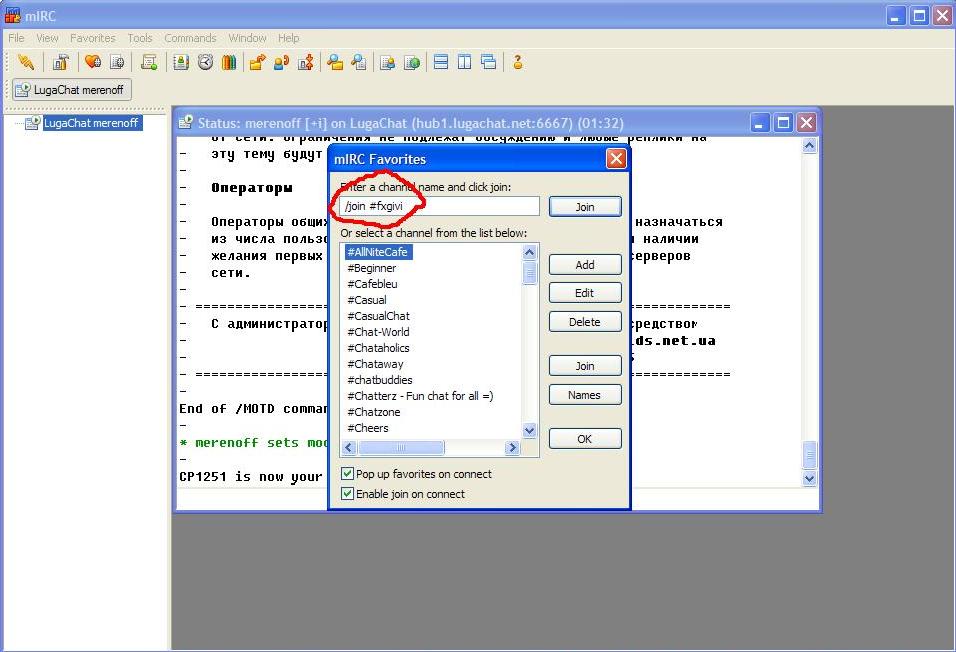Tile windows vertically from the toolbar
Screen dimensions: 956x652
[465, 62]
